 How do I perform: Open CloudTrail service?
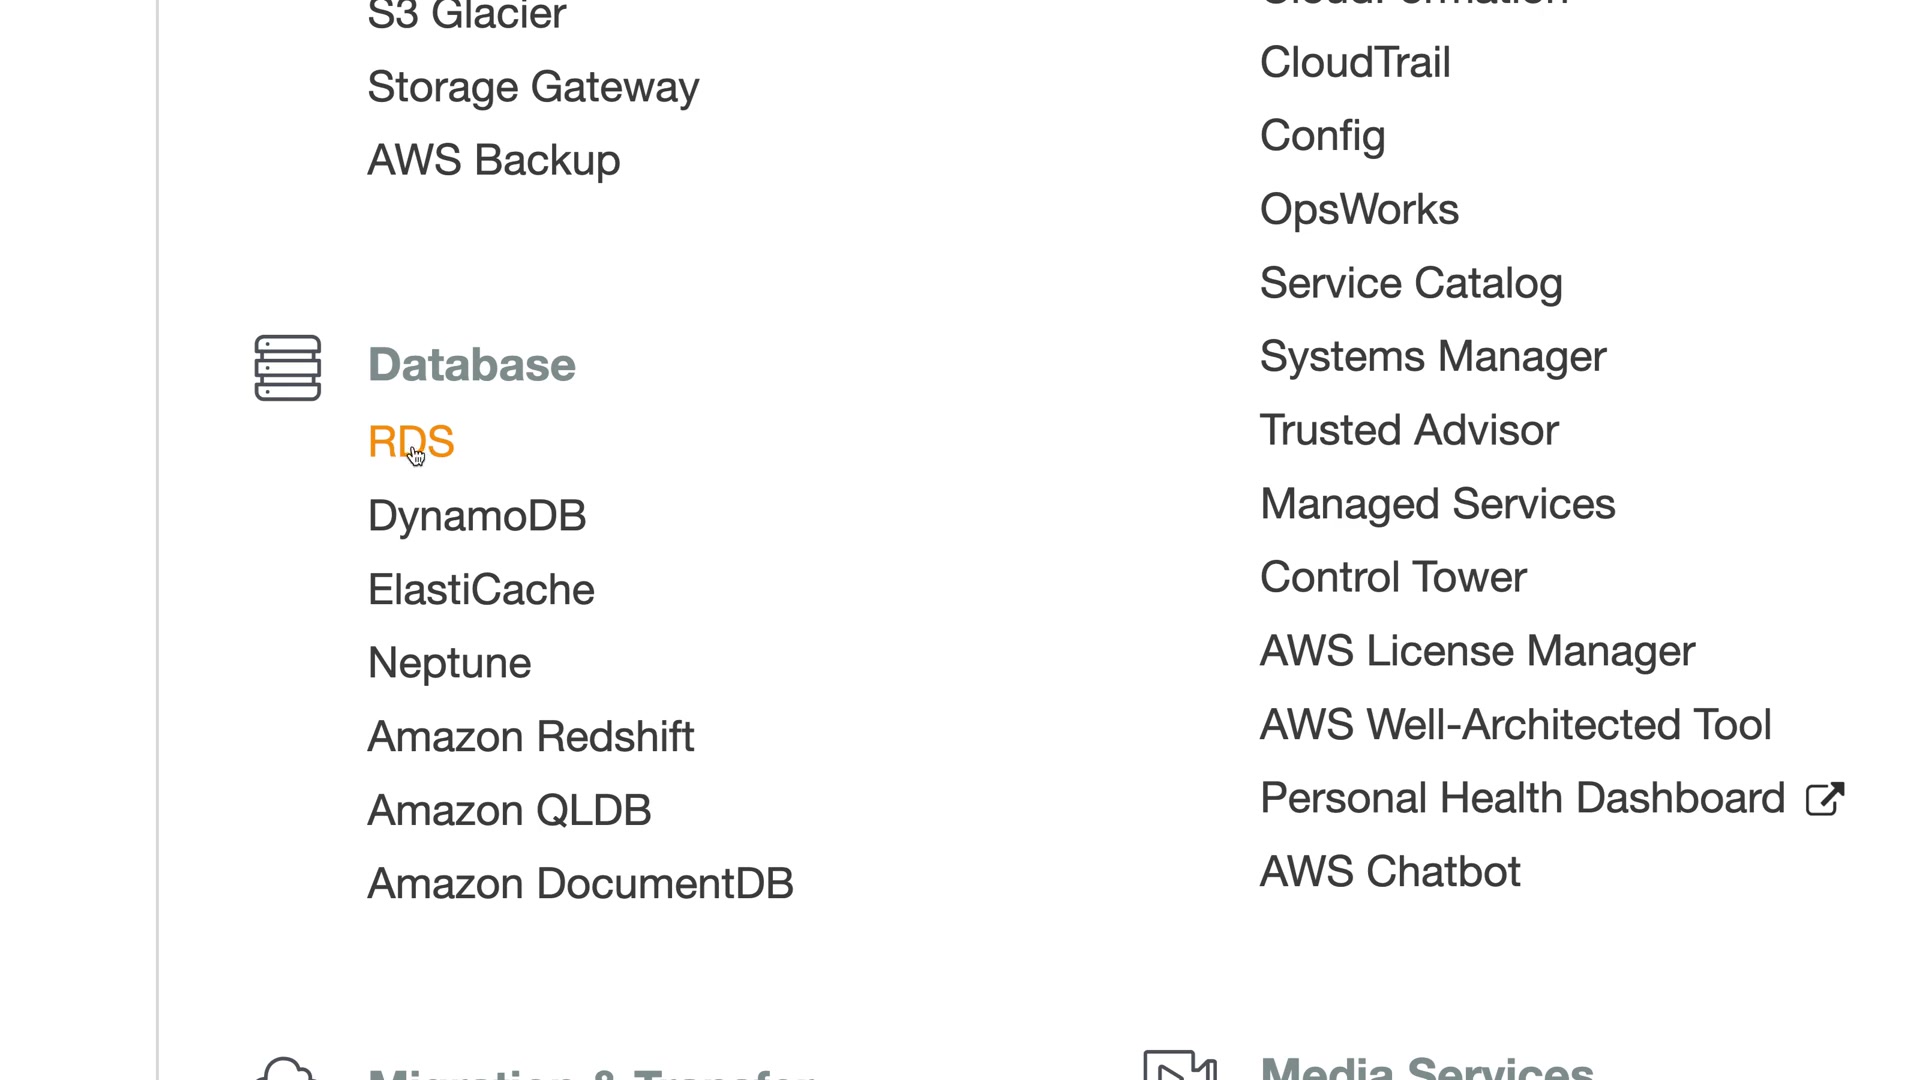point(1354,63)
